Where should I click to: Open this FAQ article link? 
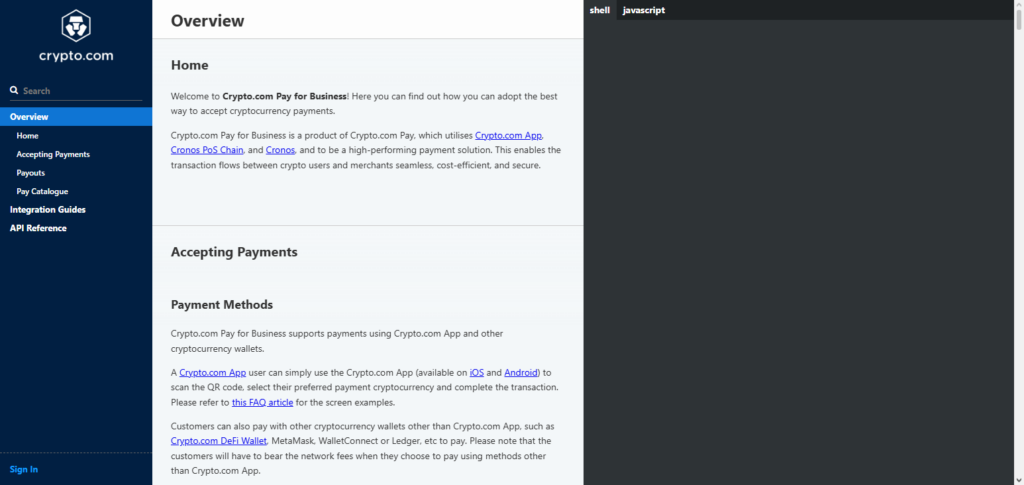tap(263, 402)
